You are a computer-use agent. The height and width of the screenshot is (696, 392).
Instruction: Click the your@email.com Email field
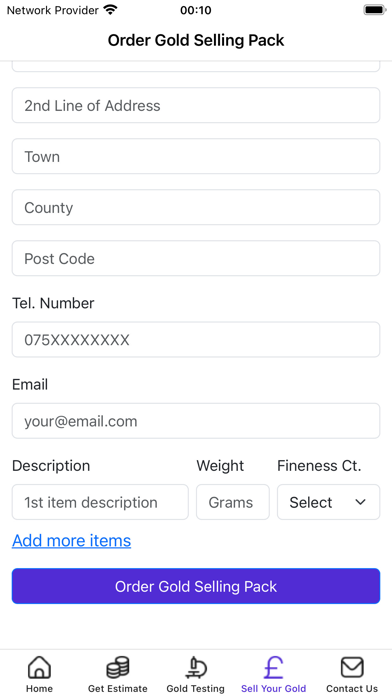click(x=196, y=421)
